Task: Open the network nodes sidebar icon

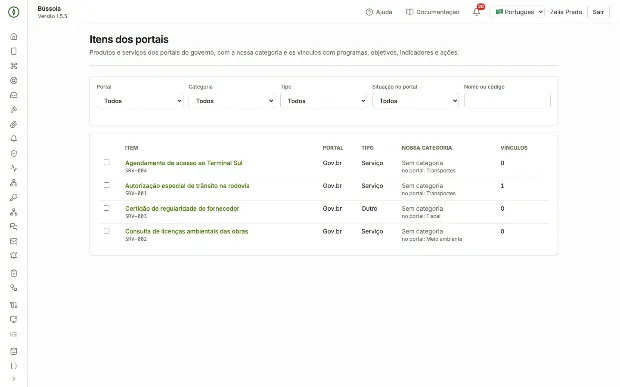Action: [13, 212]
